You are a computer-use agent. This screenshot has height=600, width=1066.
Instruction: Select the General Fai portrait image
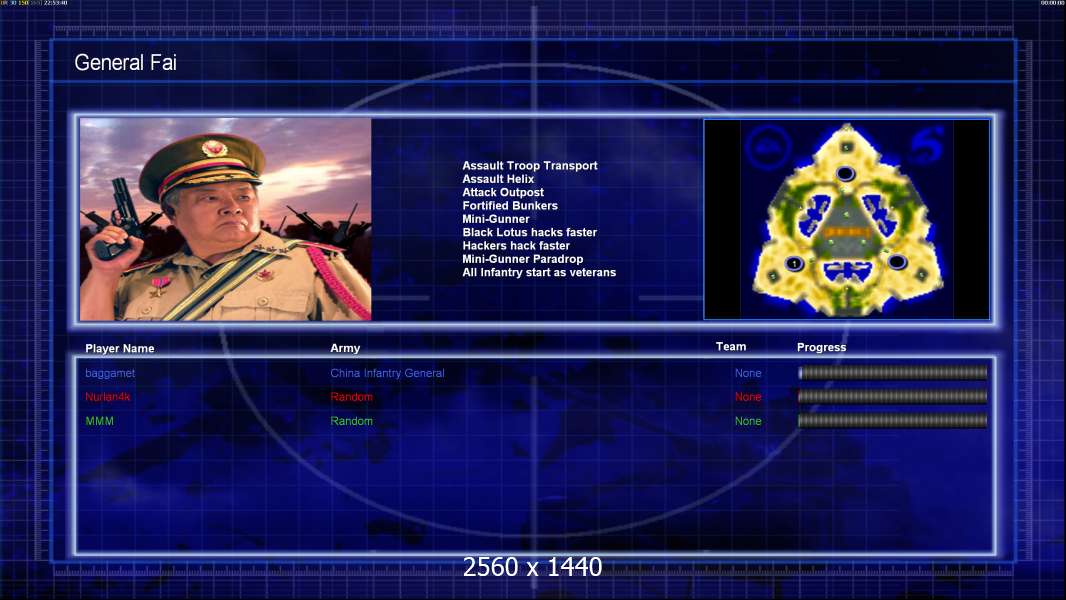click(226, 219)
